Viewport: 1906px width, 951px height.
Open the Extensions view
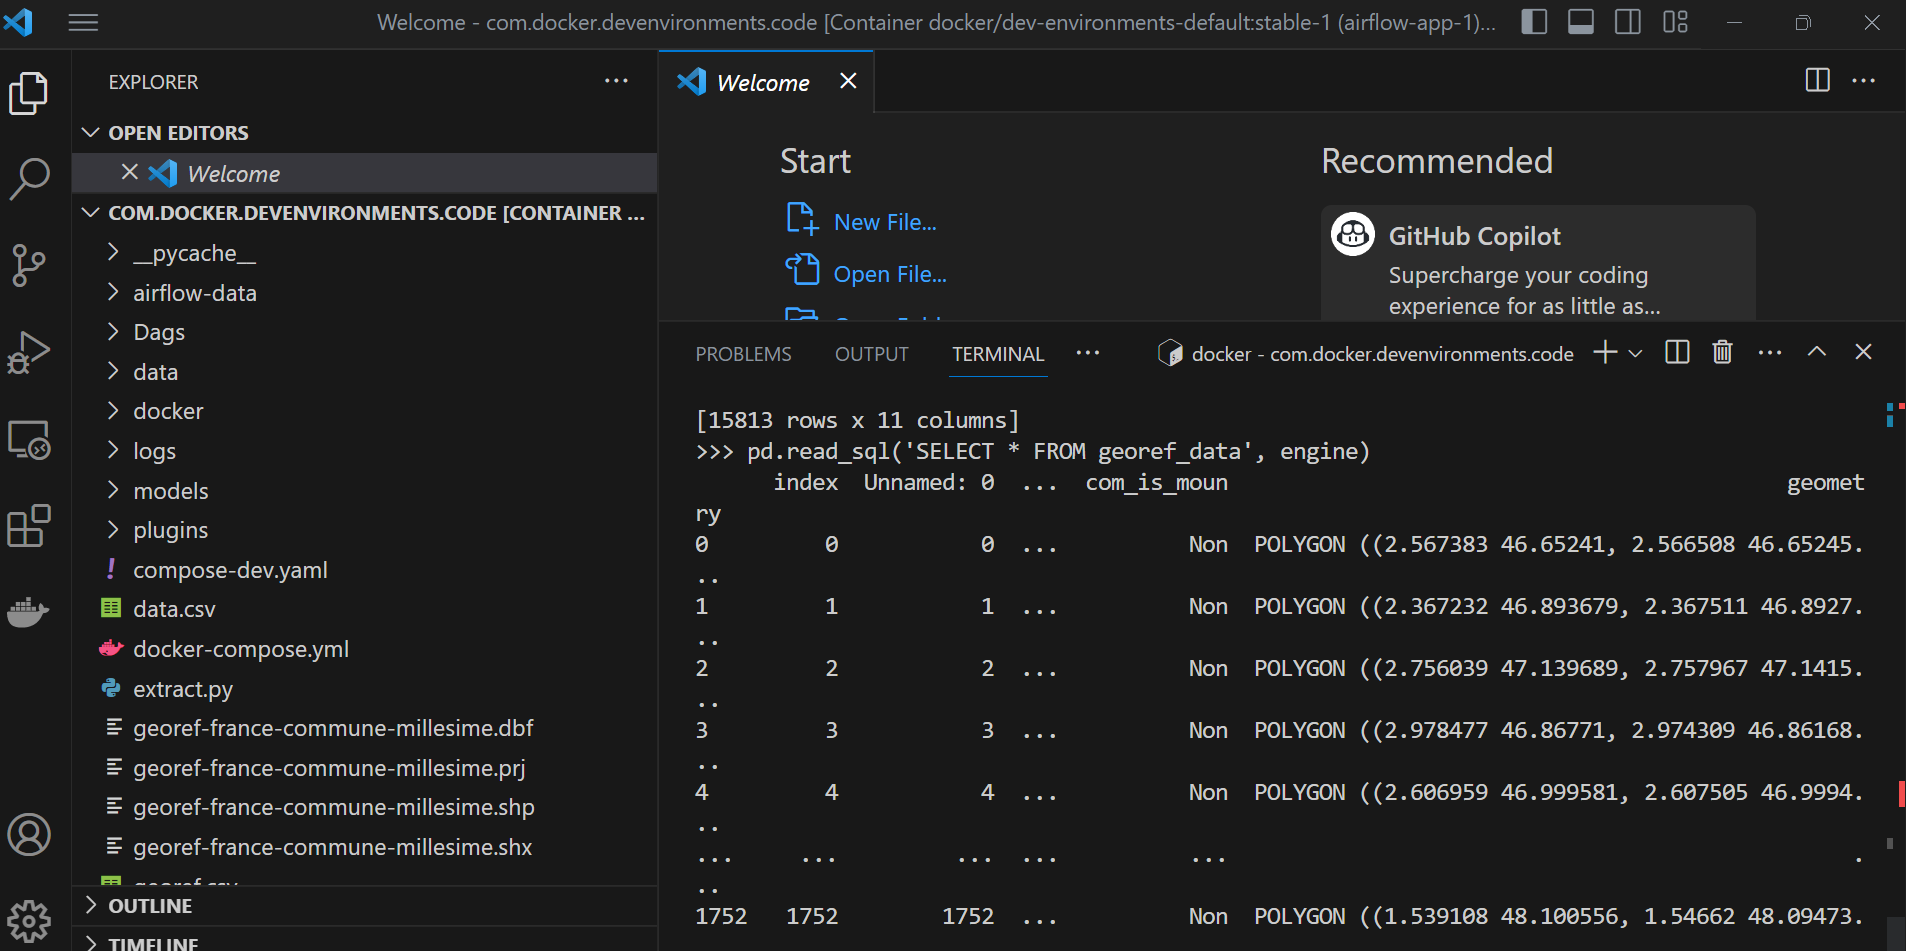coord(29,525)
